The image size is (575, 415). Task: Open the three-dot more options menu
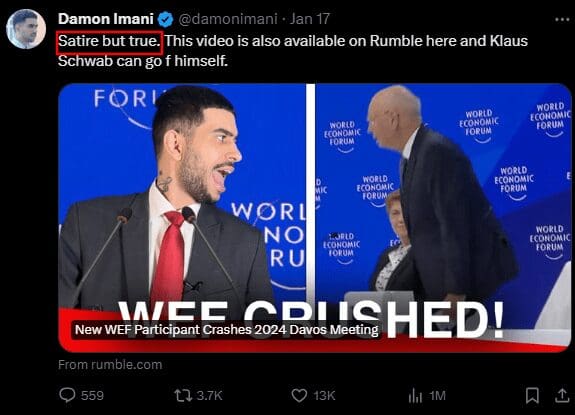coord(562,19)
